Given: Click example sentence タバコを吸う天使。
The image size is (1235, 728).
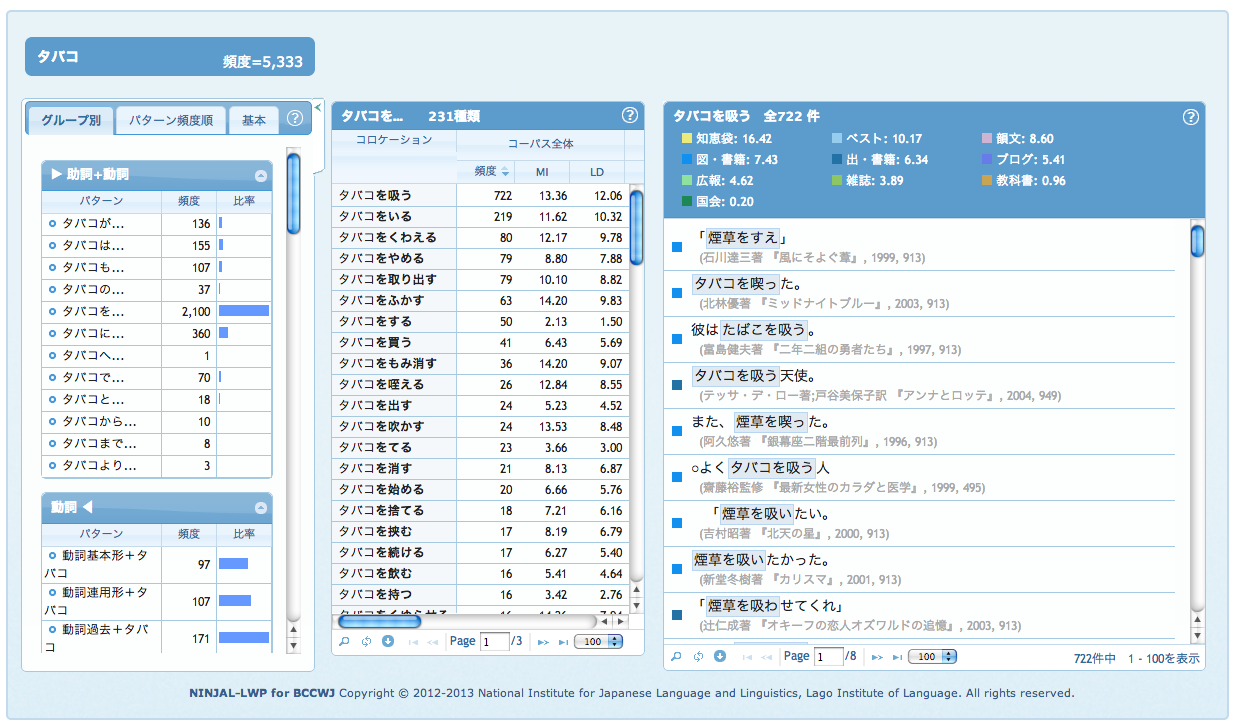Looking at the screenshot, I should pyautogui.click(x=754, y=375).
